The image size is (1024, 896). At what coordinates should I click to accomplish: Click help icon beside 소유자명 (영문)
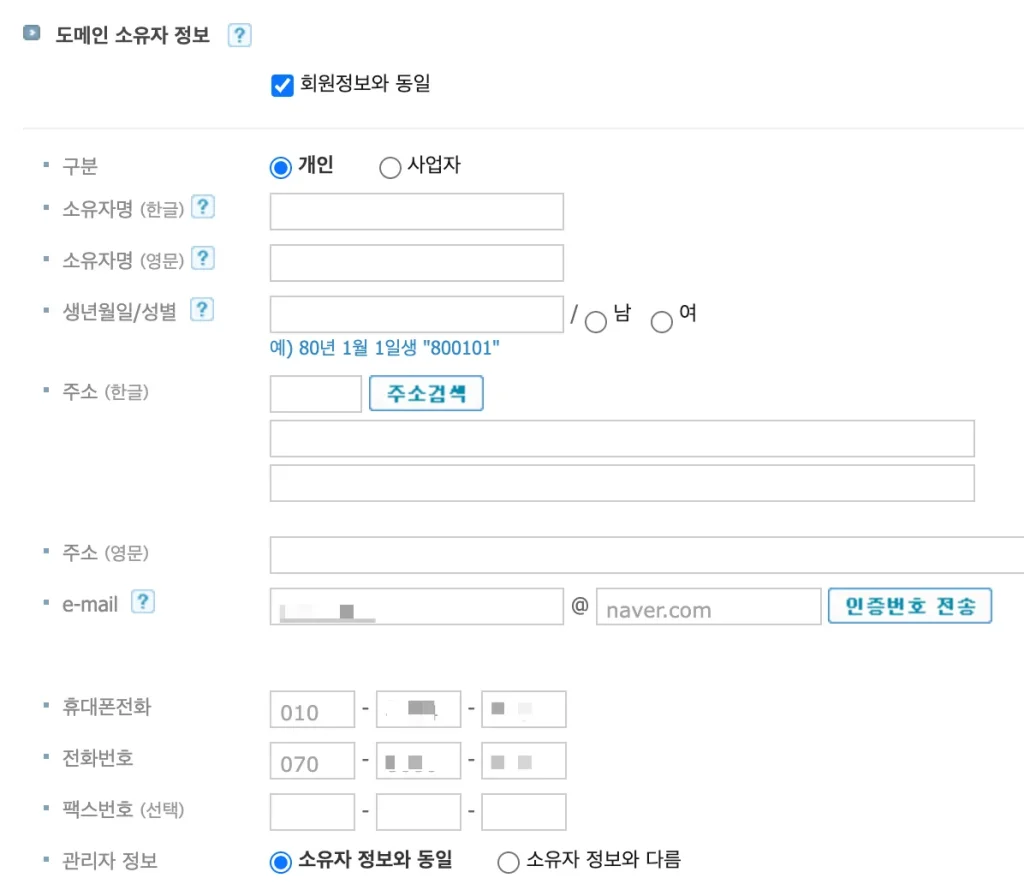point(203,259)
